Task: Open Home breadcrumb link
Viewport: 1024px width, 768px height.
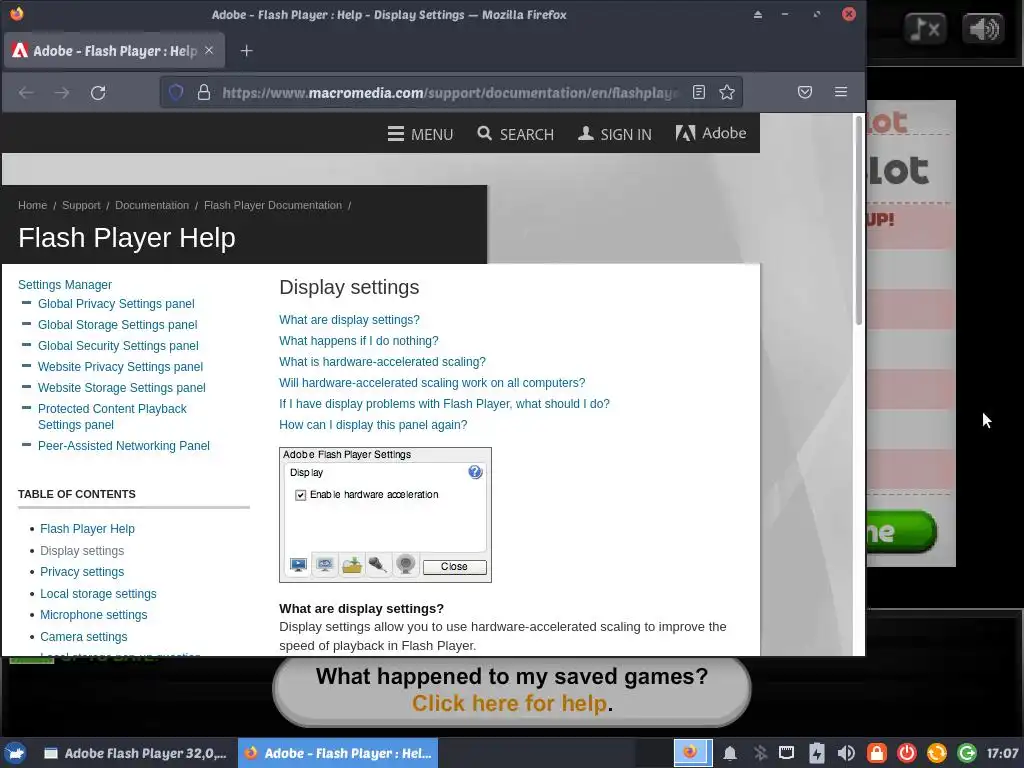Action: point(33,205)
